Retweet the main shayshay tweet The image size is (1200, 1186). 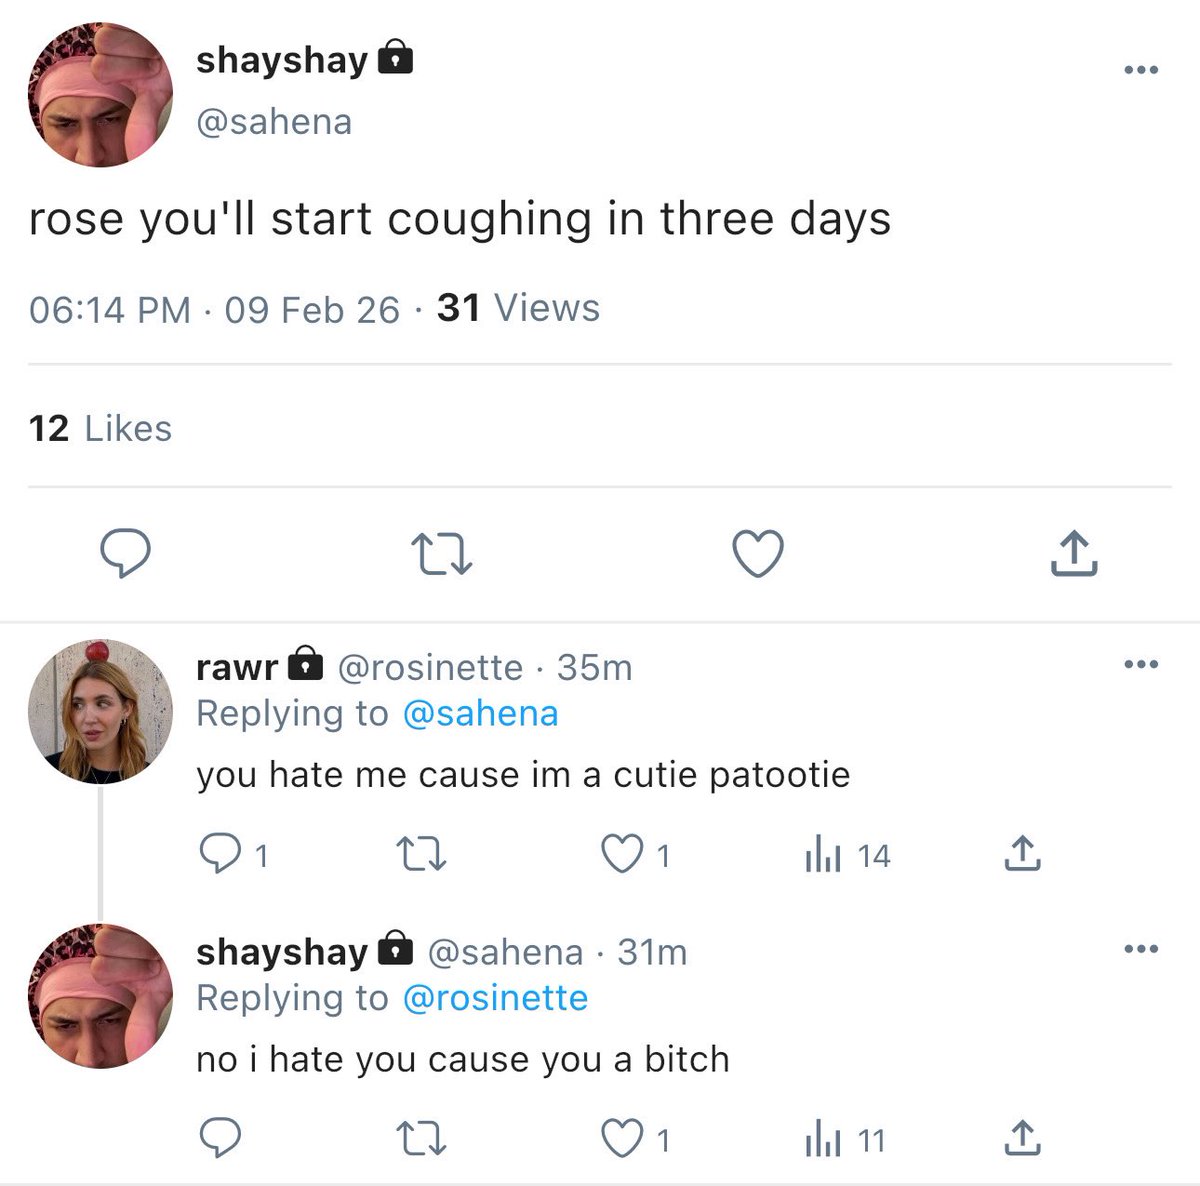coord(441,555)
